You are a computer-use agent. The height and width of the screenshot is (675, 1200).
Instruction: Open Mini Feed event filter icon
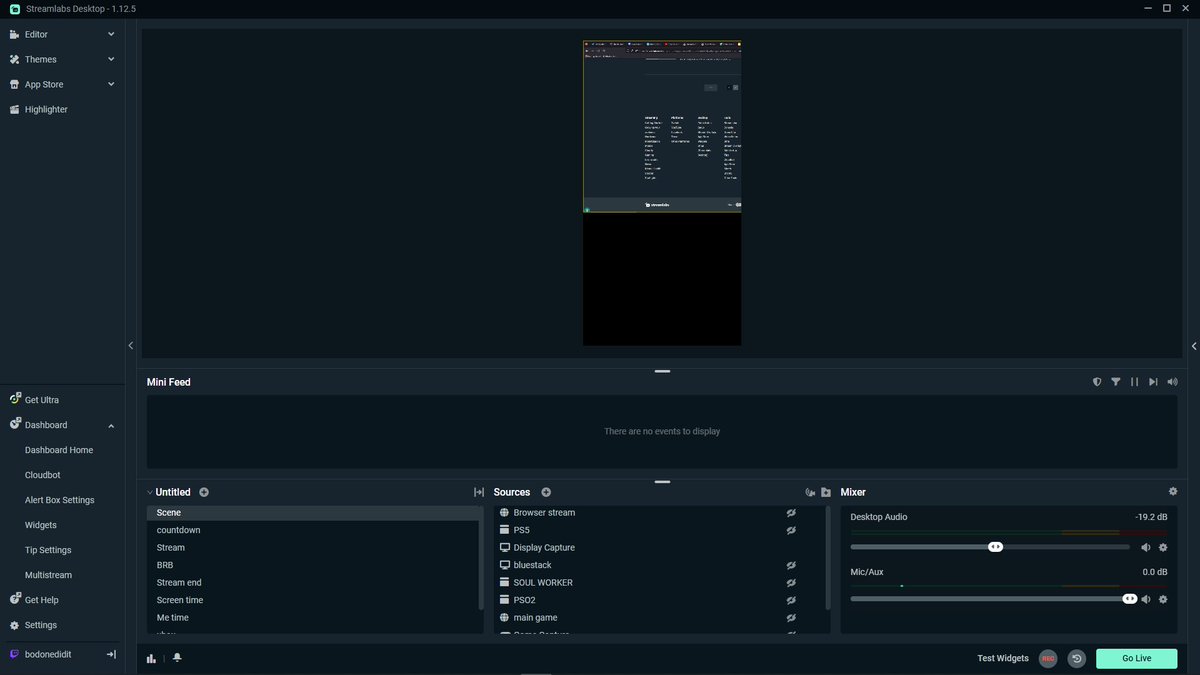1116,382
